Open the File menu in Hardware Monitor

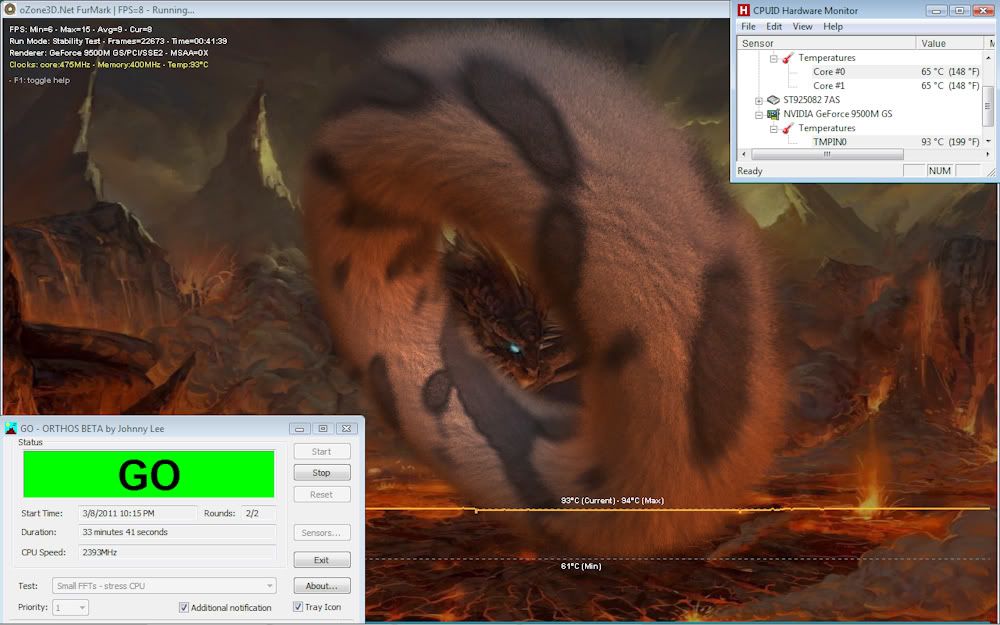pos(748,27)
